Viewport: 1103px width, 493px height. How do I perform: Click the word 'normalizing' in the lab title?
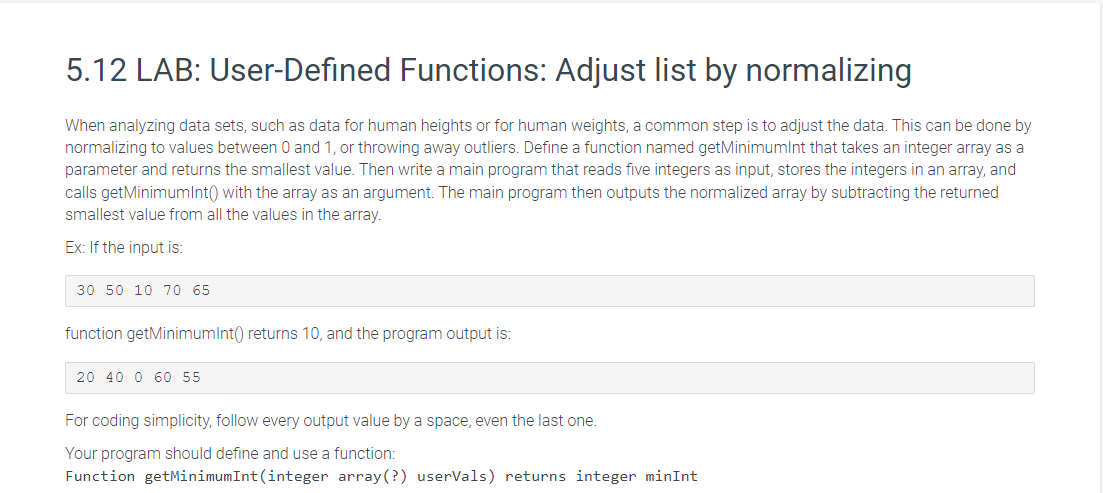(x=828, y=70)
